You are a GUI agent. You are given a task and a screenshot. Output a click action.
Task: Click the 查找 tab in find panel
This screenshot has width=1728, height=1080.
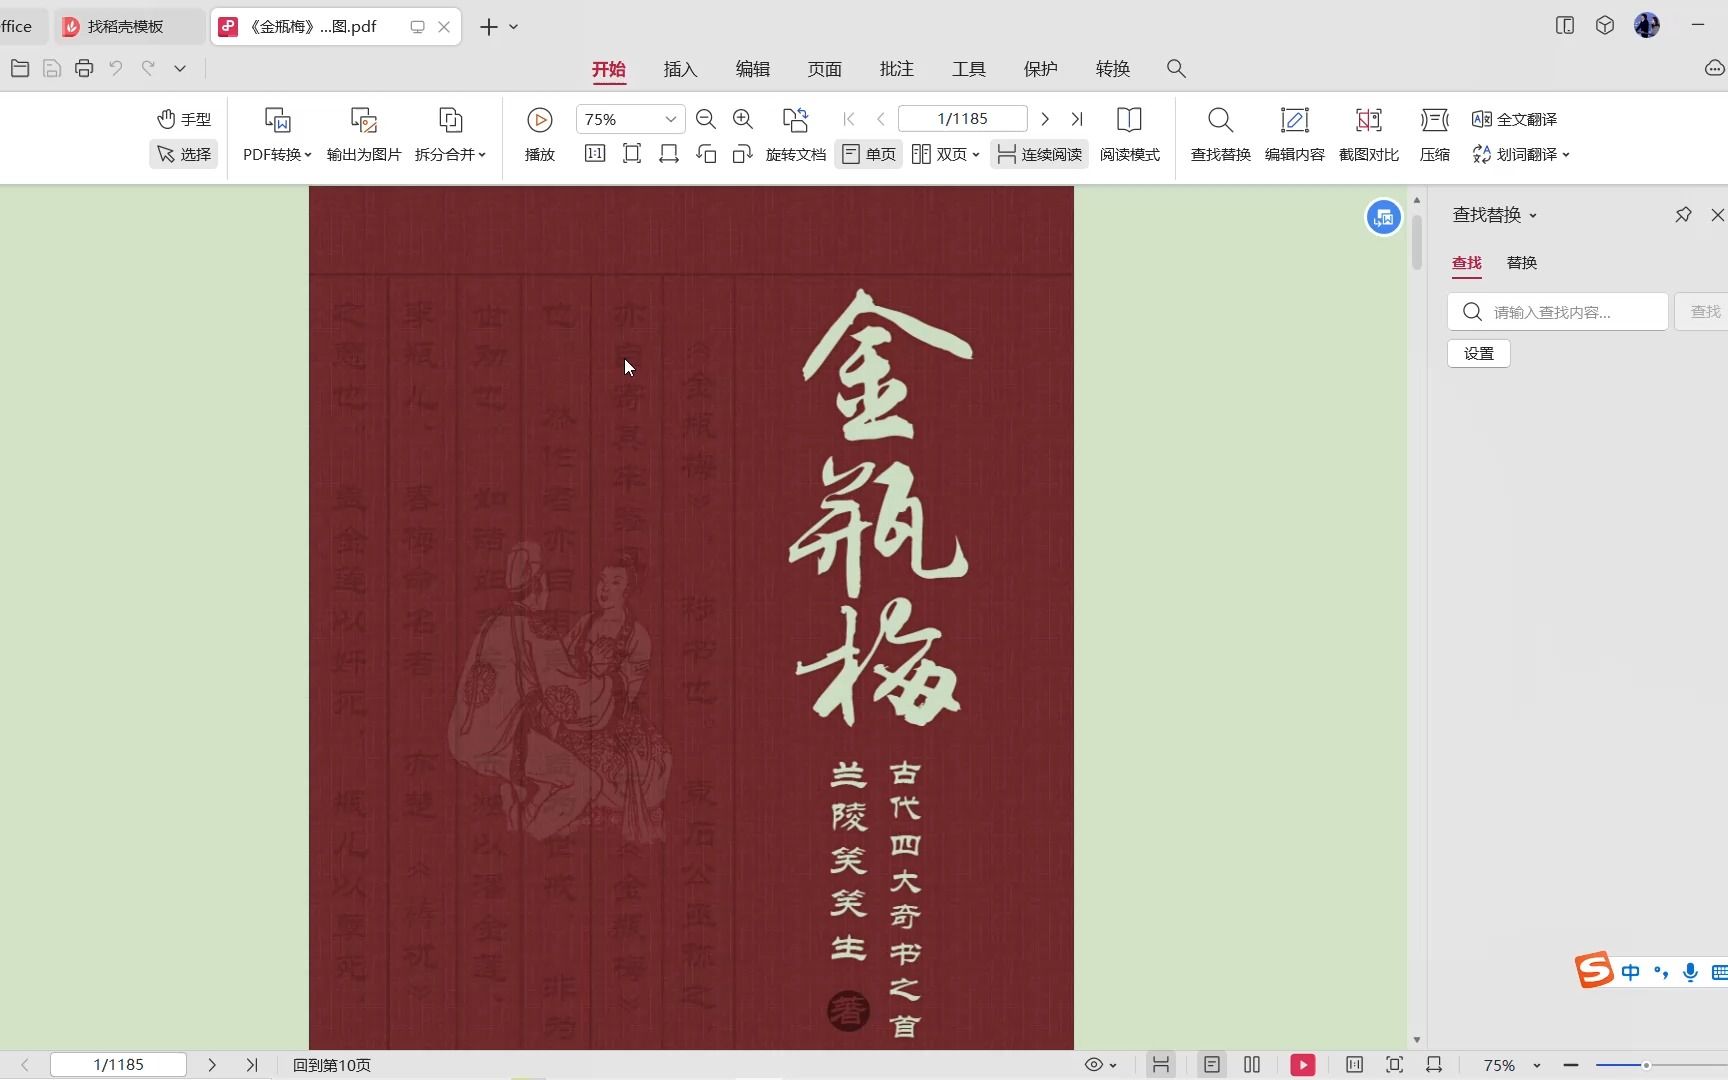[x=1467, y=263]
